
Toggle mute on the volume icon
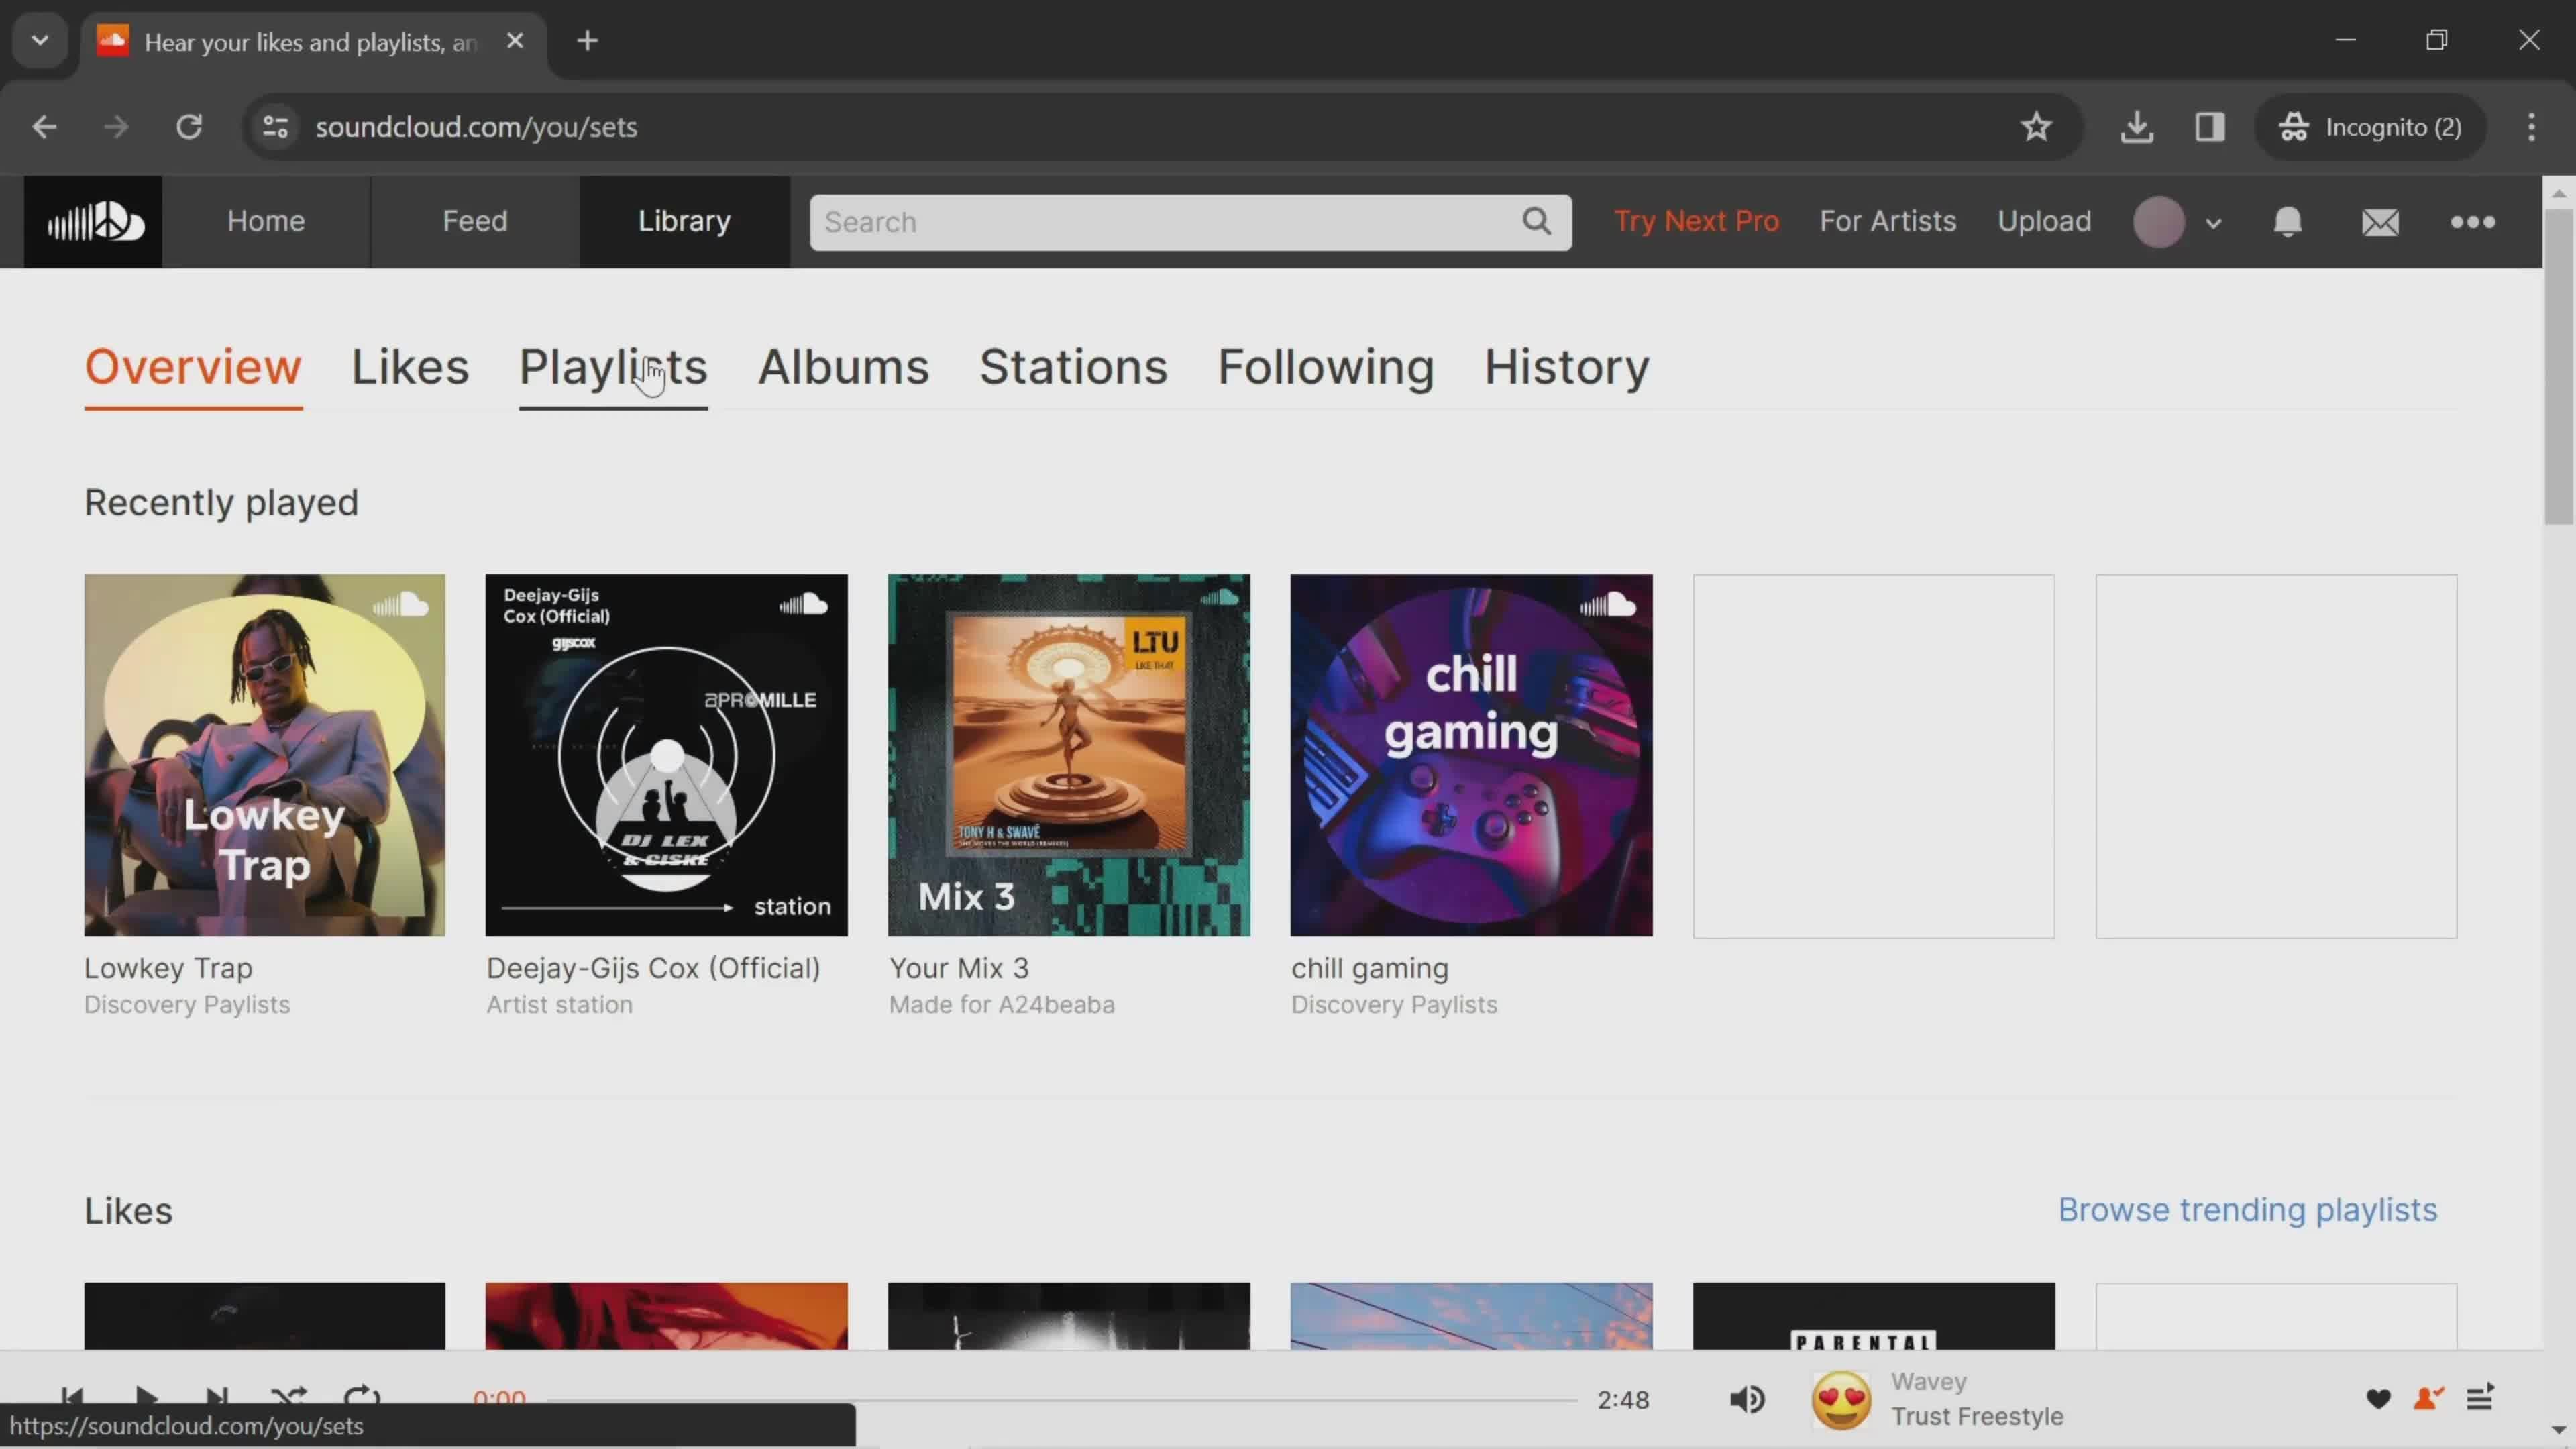(x=1748, y=1399)
